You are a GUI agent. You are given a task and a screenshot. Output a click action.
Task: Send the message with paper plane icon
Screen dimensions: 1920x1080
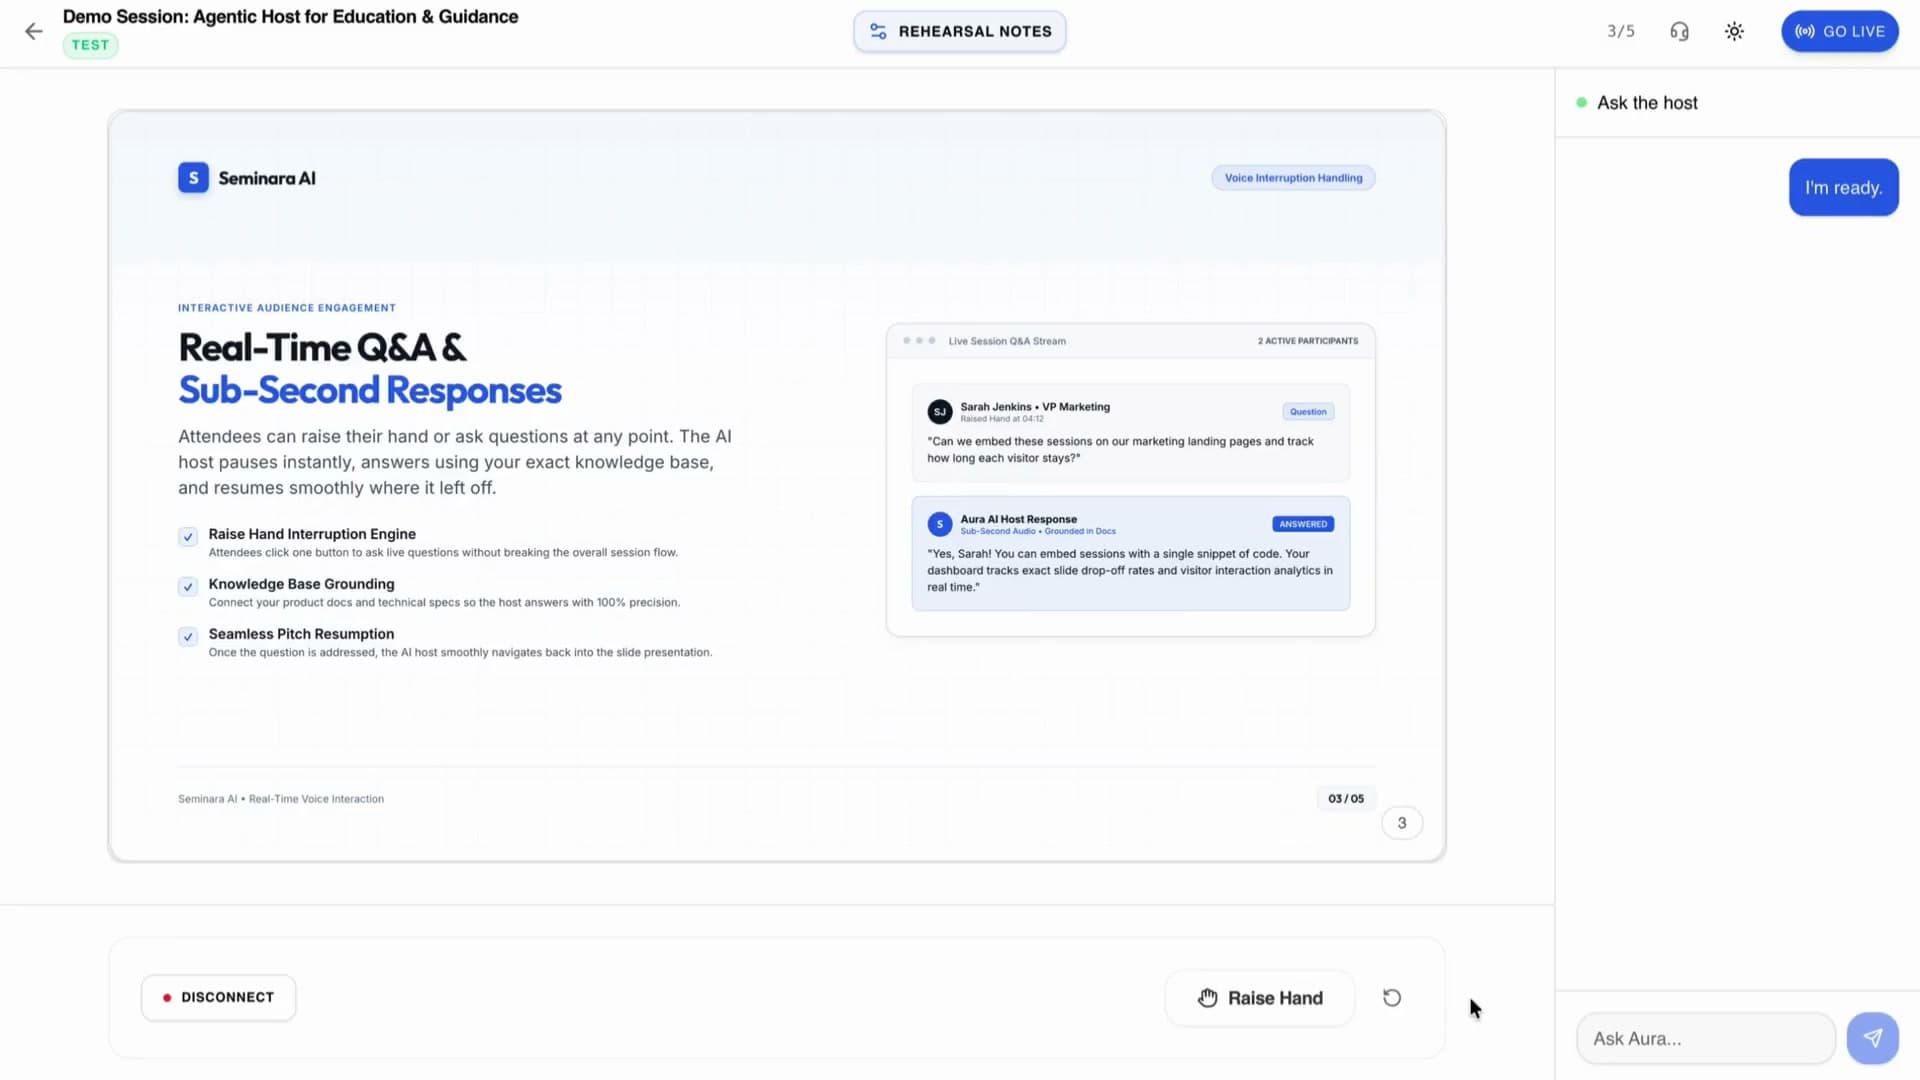click(x=1872, y=1038)
